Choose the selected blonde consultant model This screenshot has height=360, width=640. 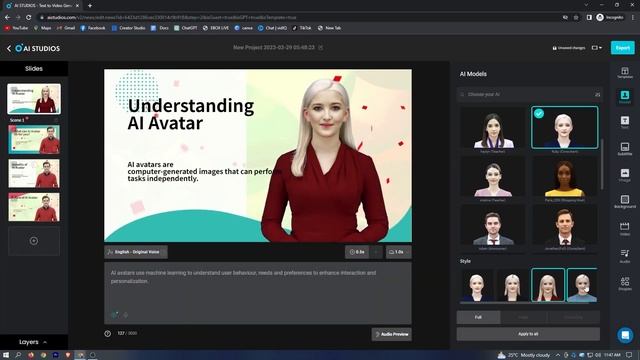564,127
